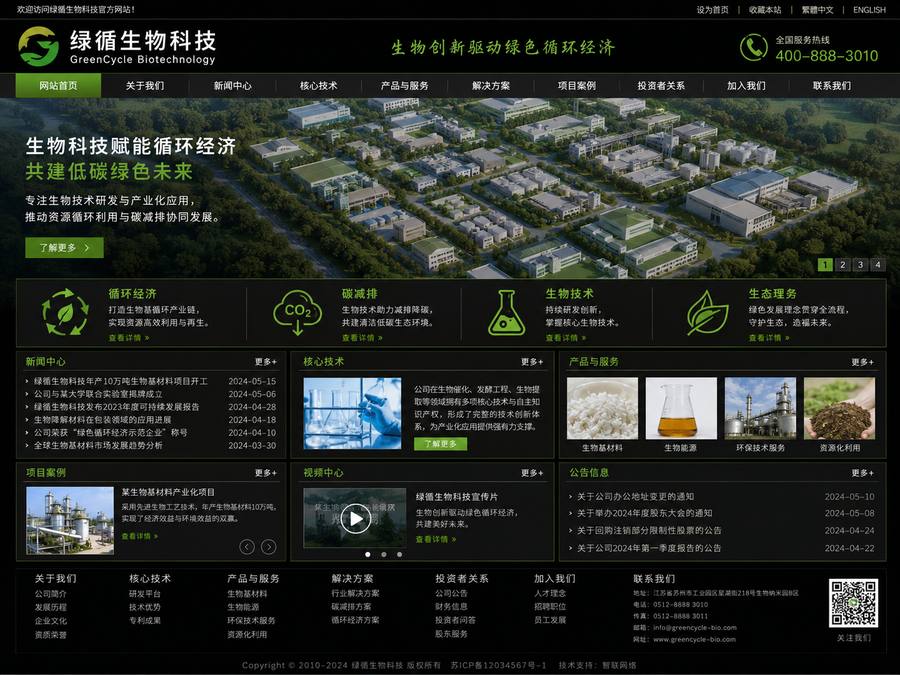
Task: Select second video carousel dot
Action: 384,554
